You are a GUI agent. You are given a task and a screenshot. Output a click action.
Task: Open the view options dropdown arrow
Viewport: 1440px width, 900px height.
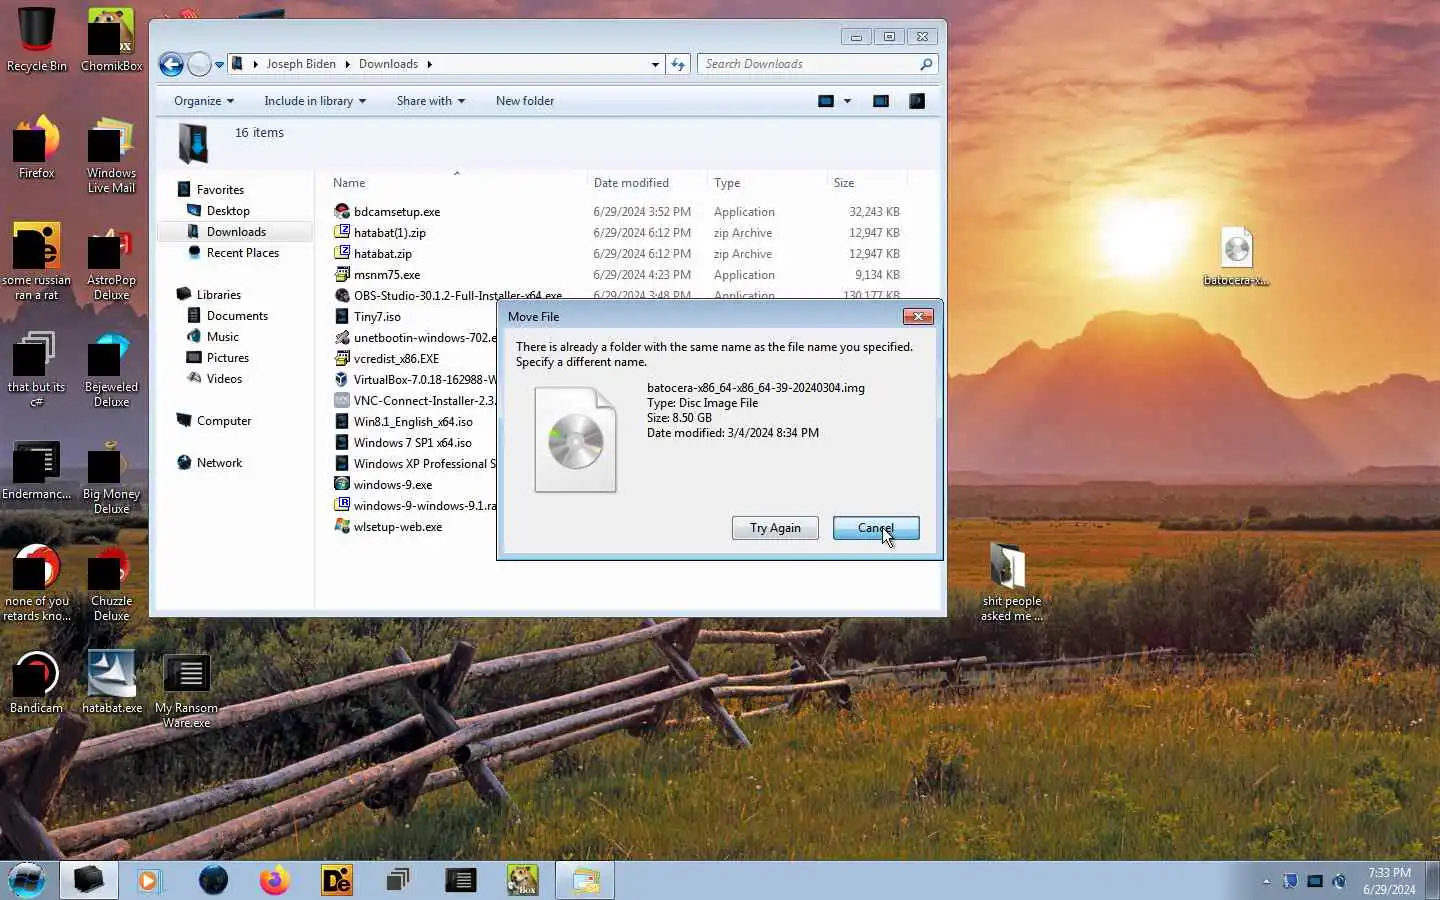click(x=847, y=101)
